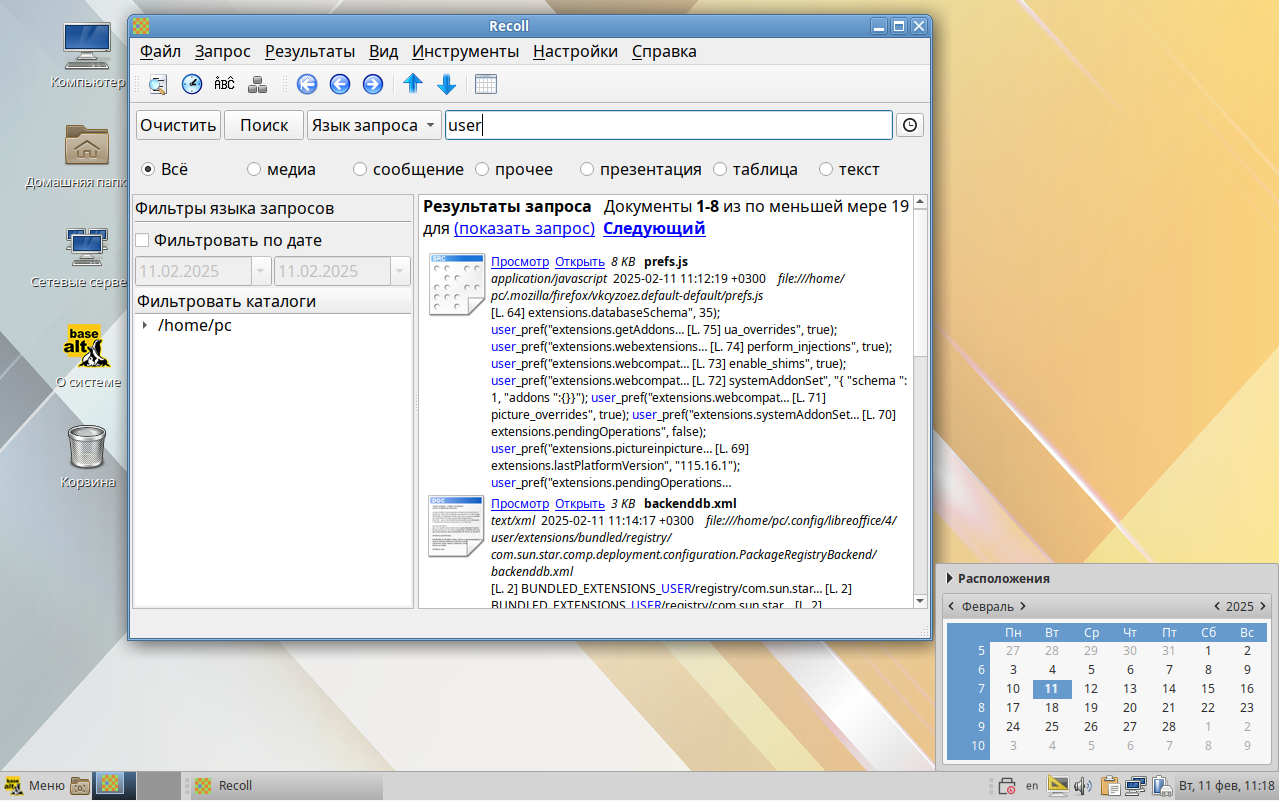Open the first date filter dropdown arrow
Image resolution: width=1279 pixels, height=801 pixels.
point(261,271)
